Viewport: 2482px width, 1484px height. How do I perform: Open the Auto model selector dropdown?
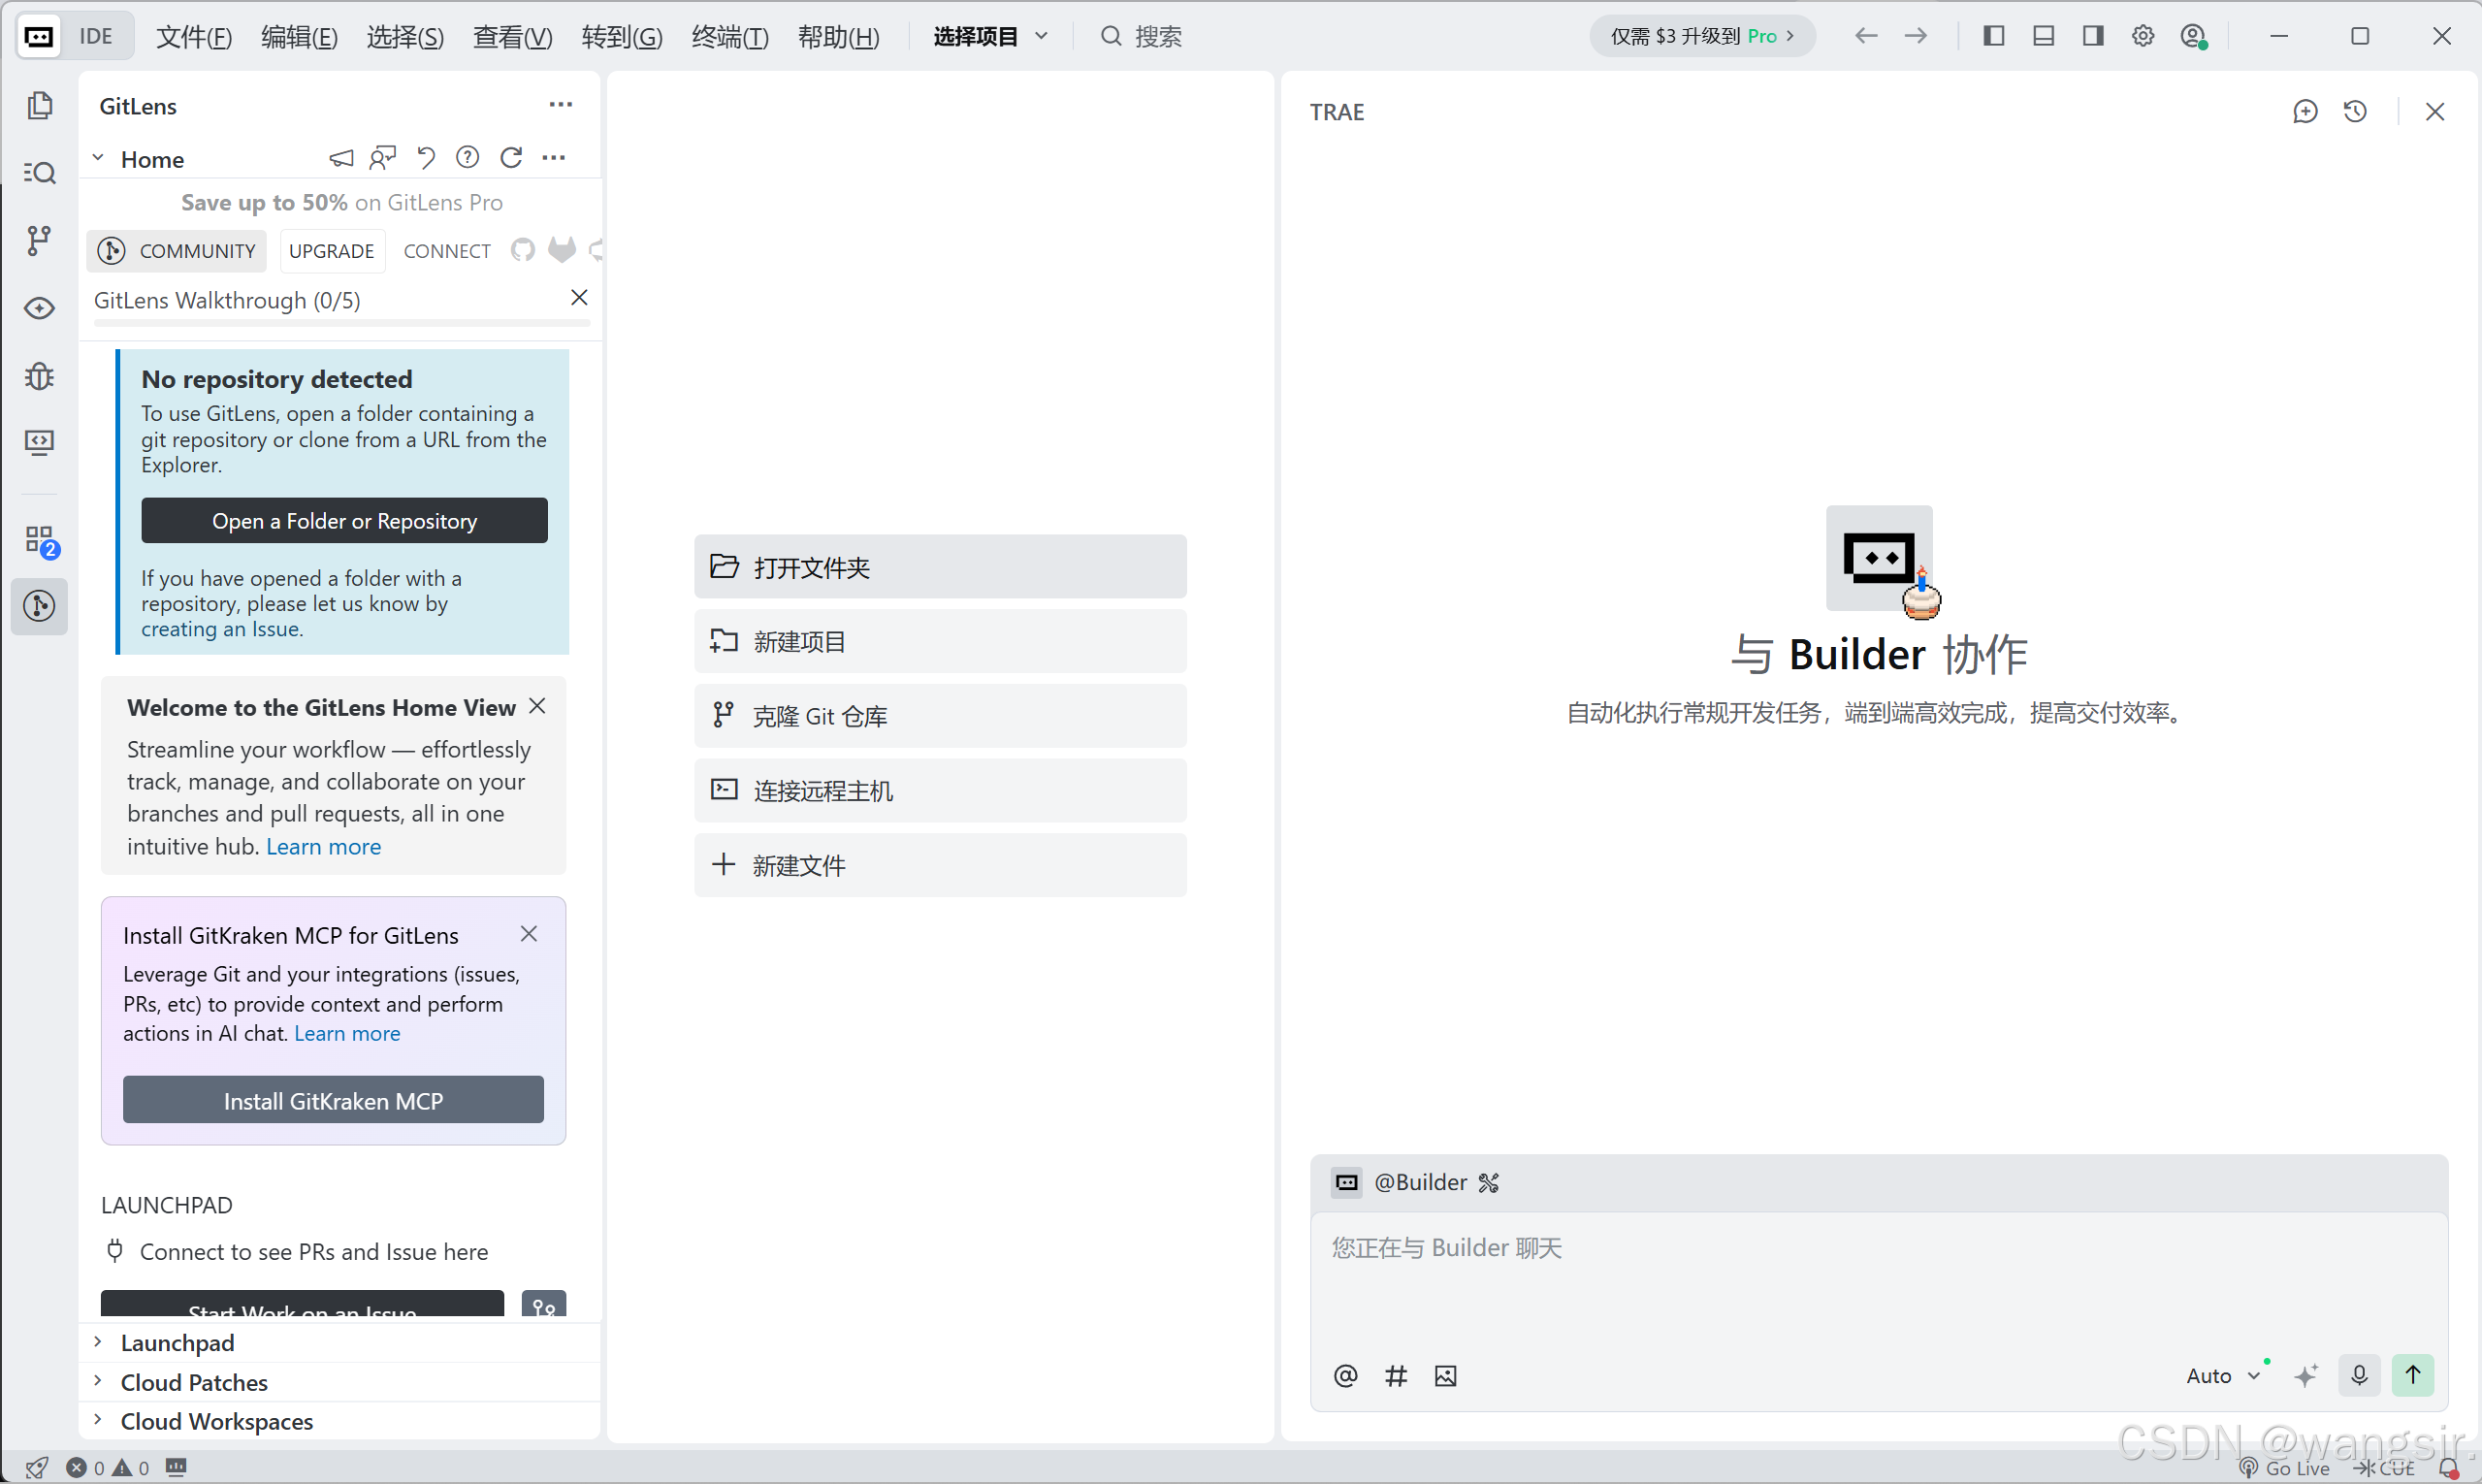2222,1376
